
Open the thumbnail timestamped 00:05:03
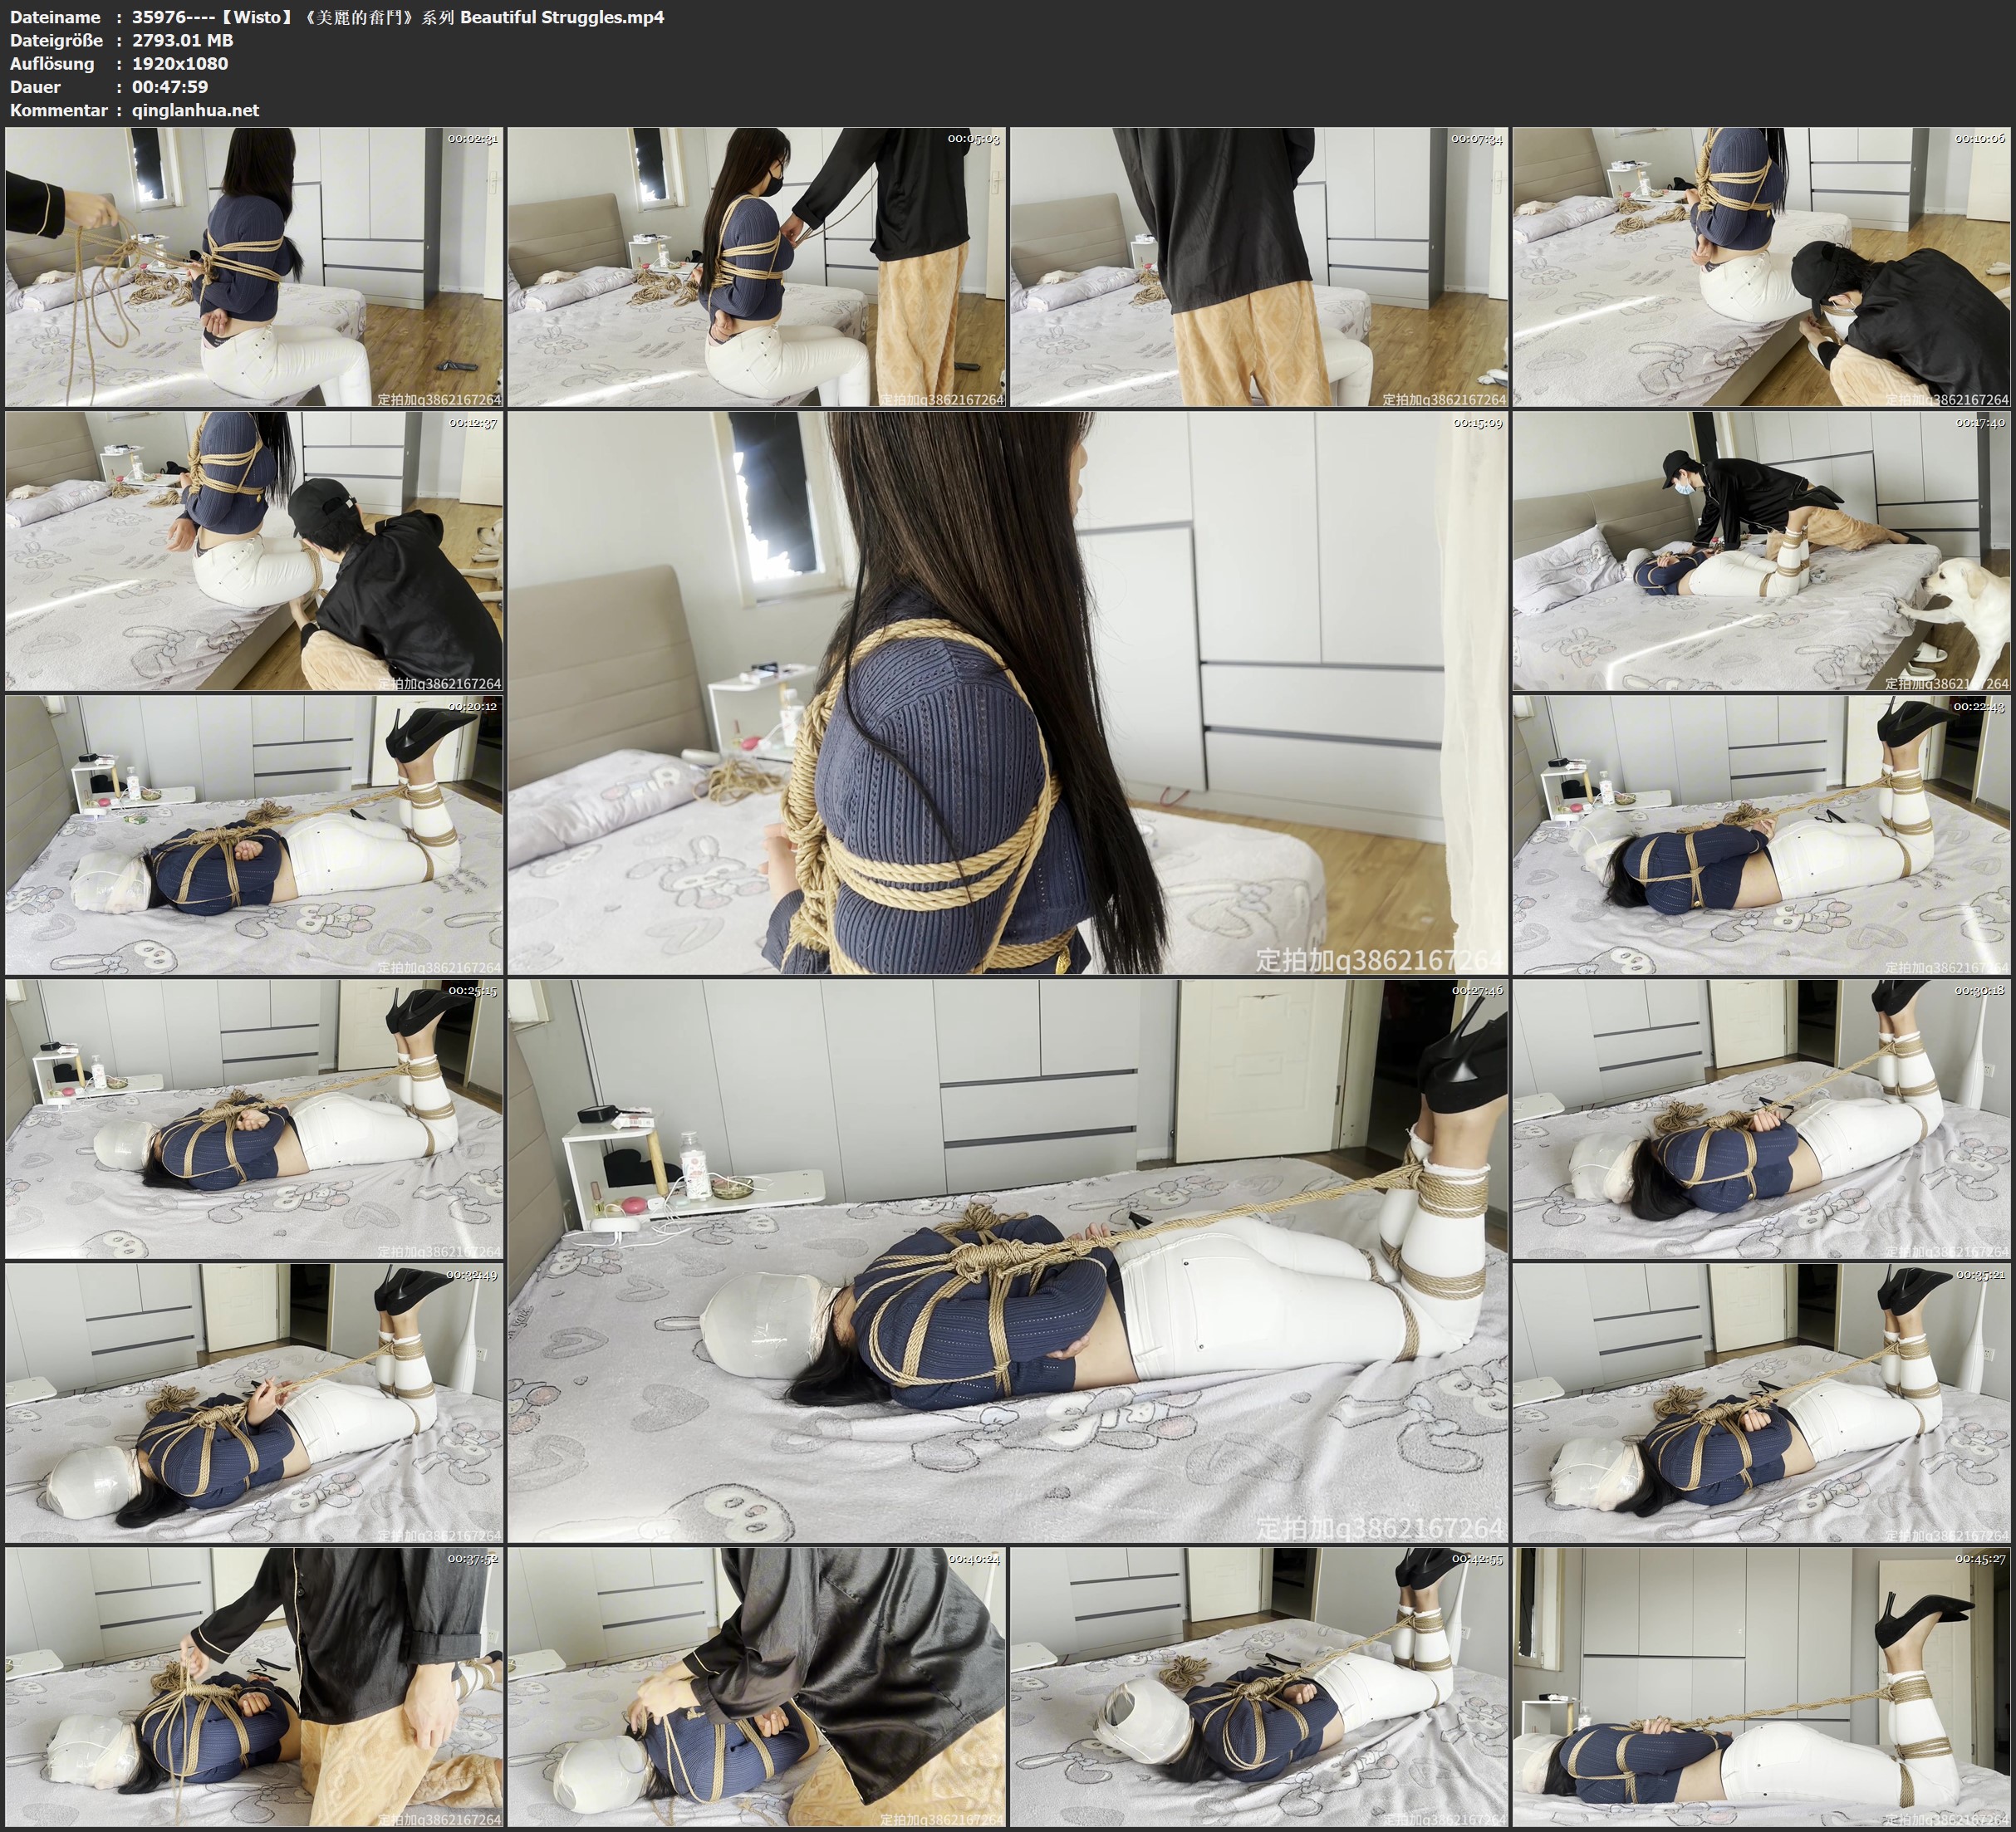756,267
